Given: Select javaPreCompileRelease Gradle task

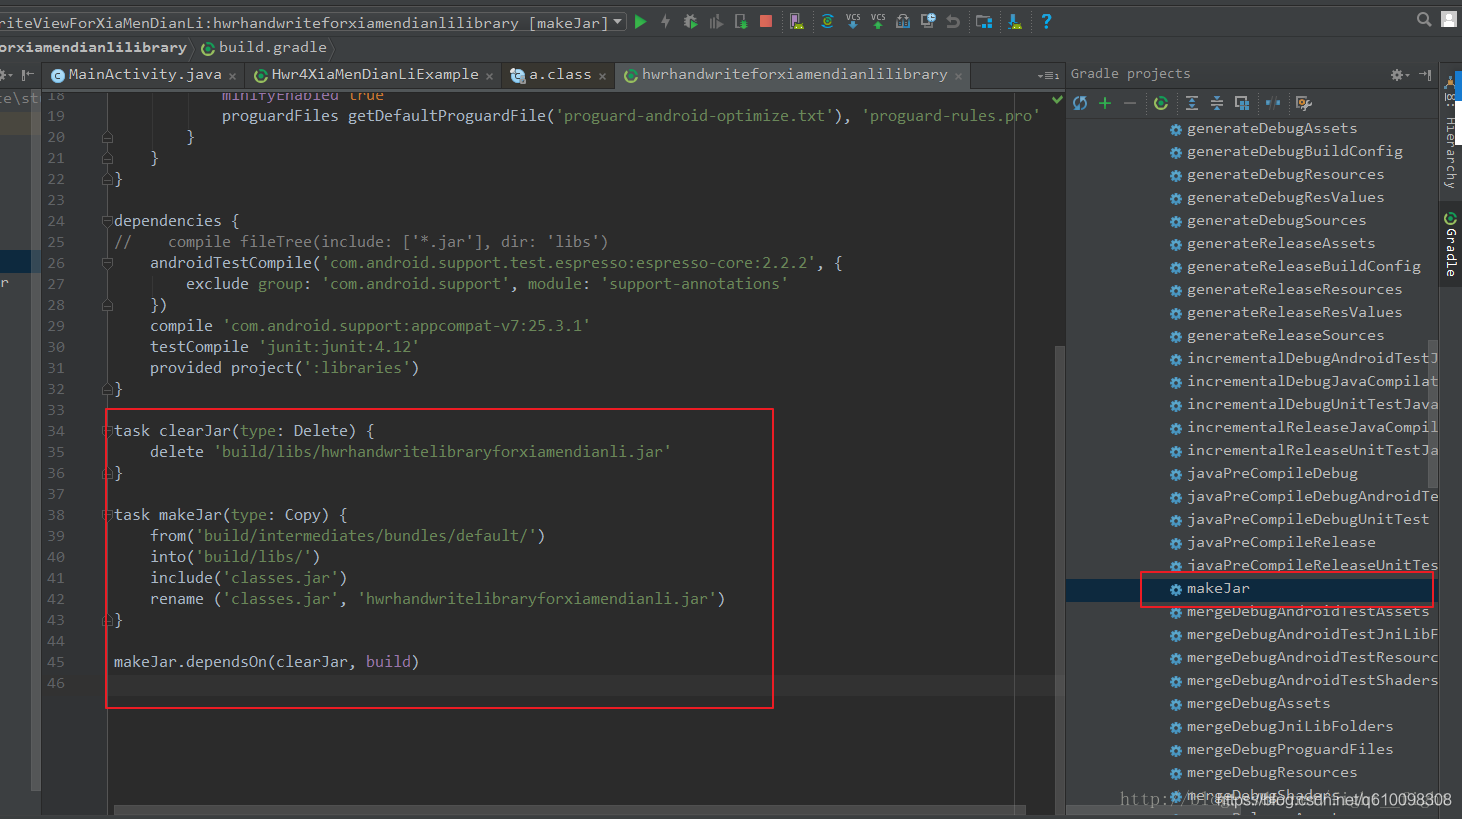Looking at the screenshot, I should [x=1281, y=542].
